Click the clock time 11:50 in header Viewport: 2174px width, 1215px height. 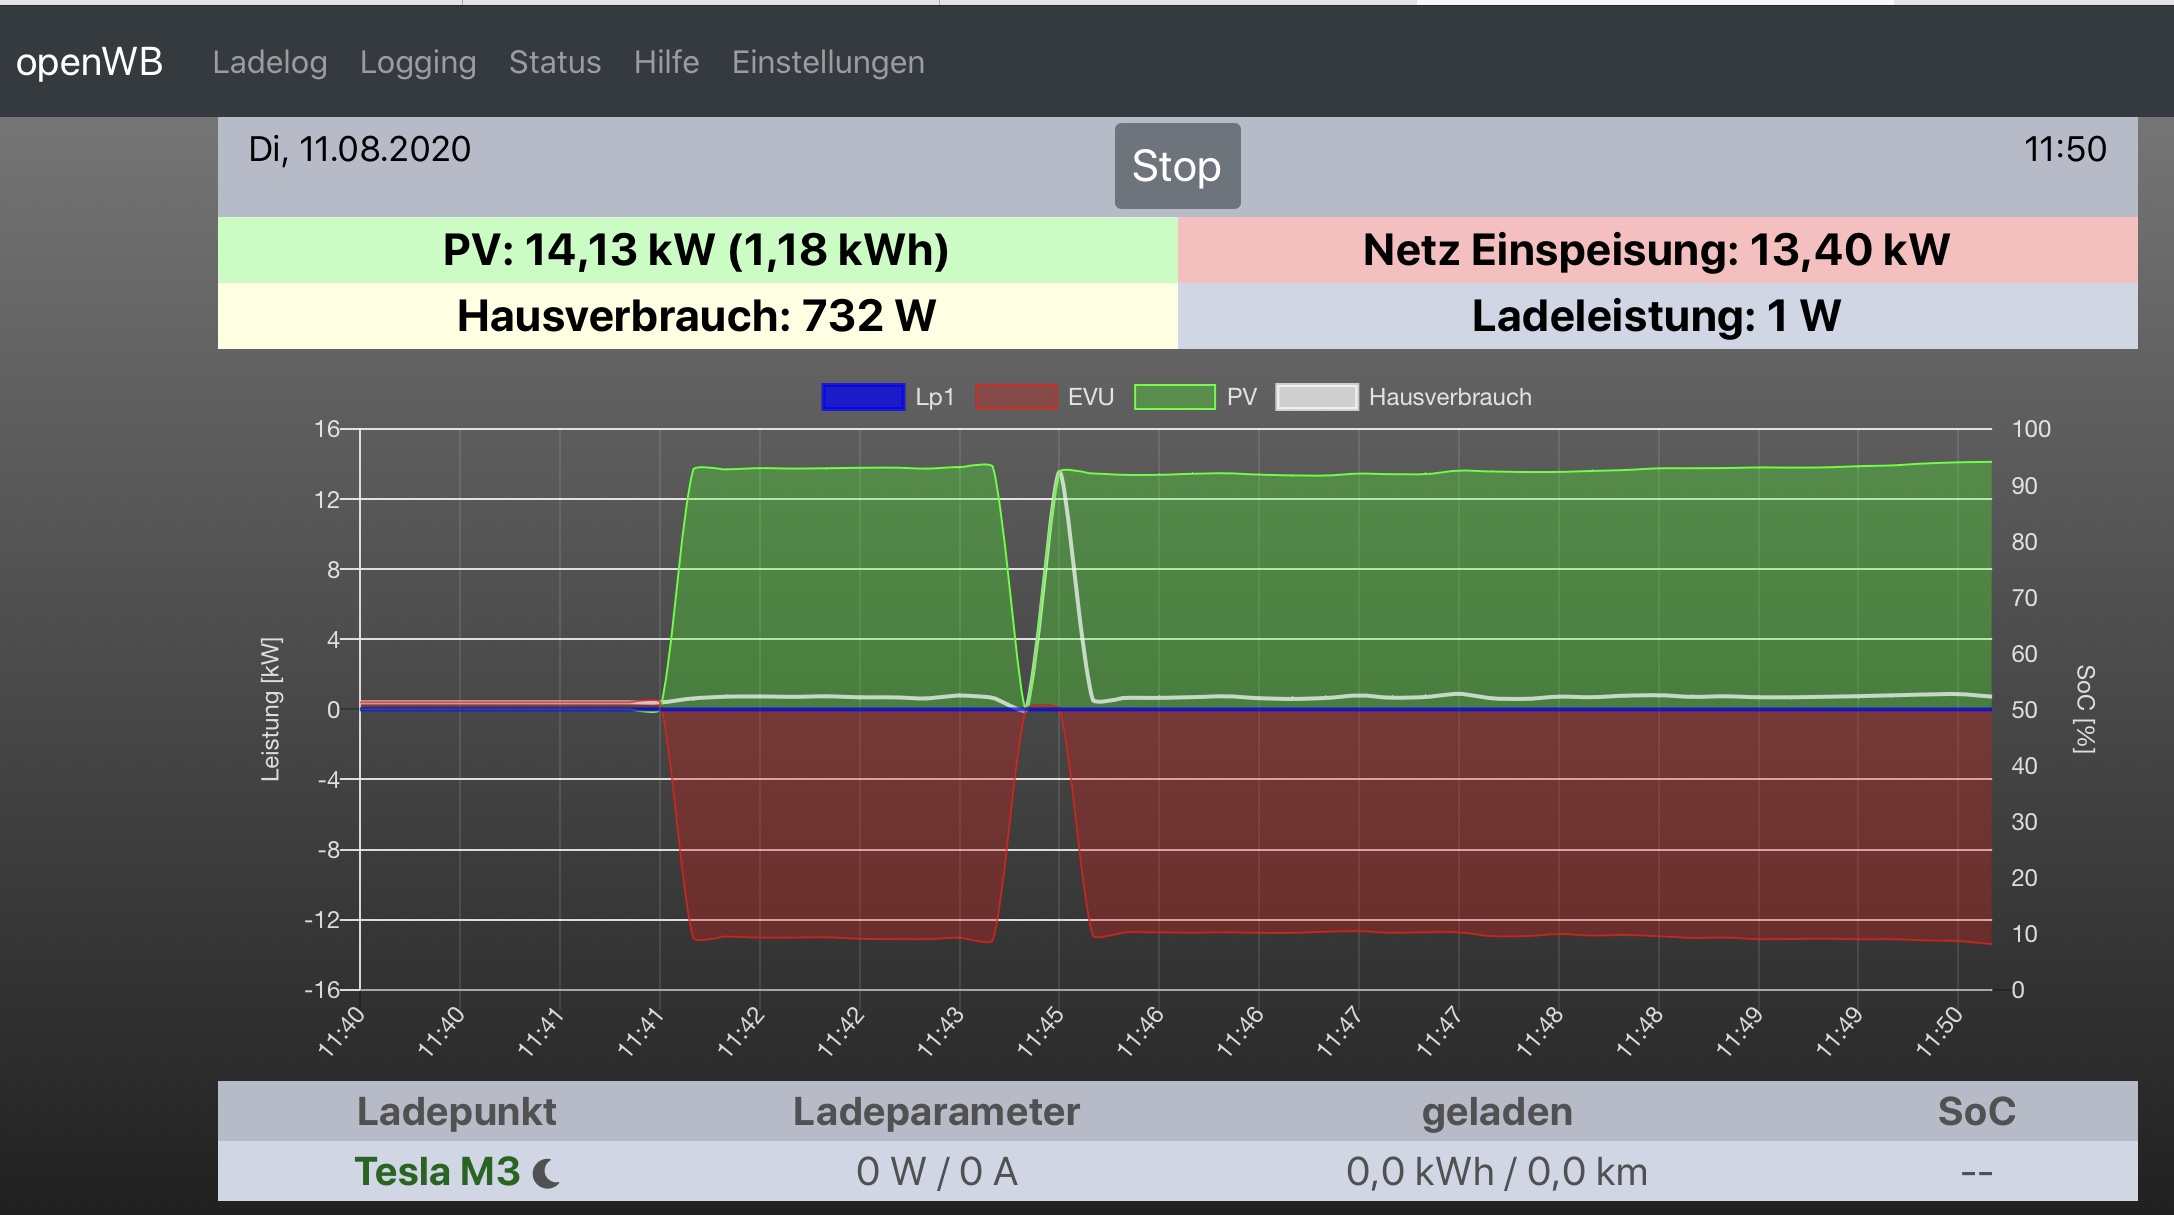(2065, 149)
